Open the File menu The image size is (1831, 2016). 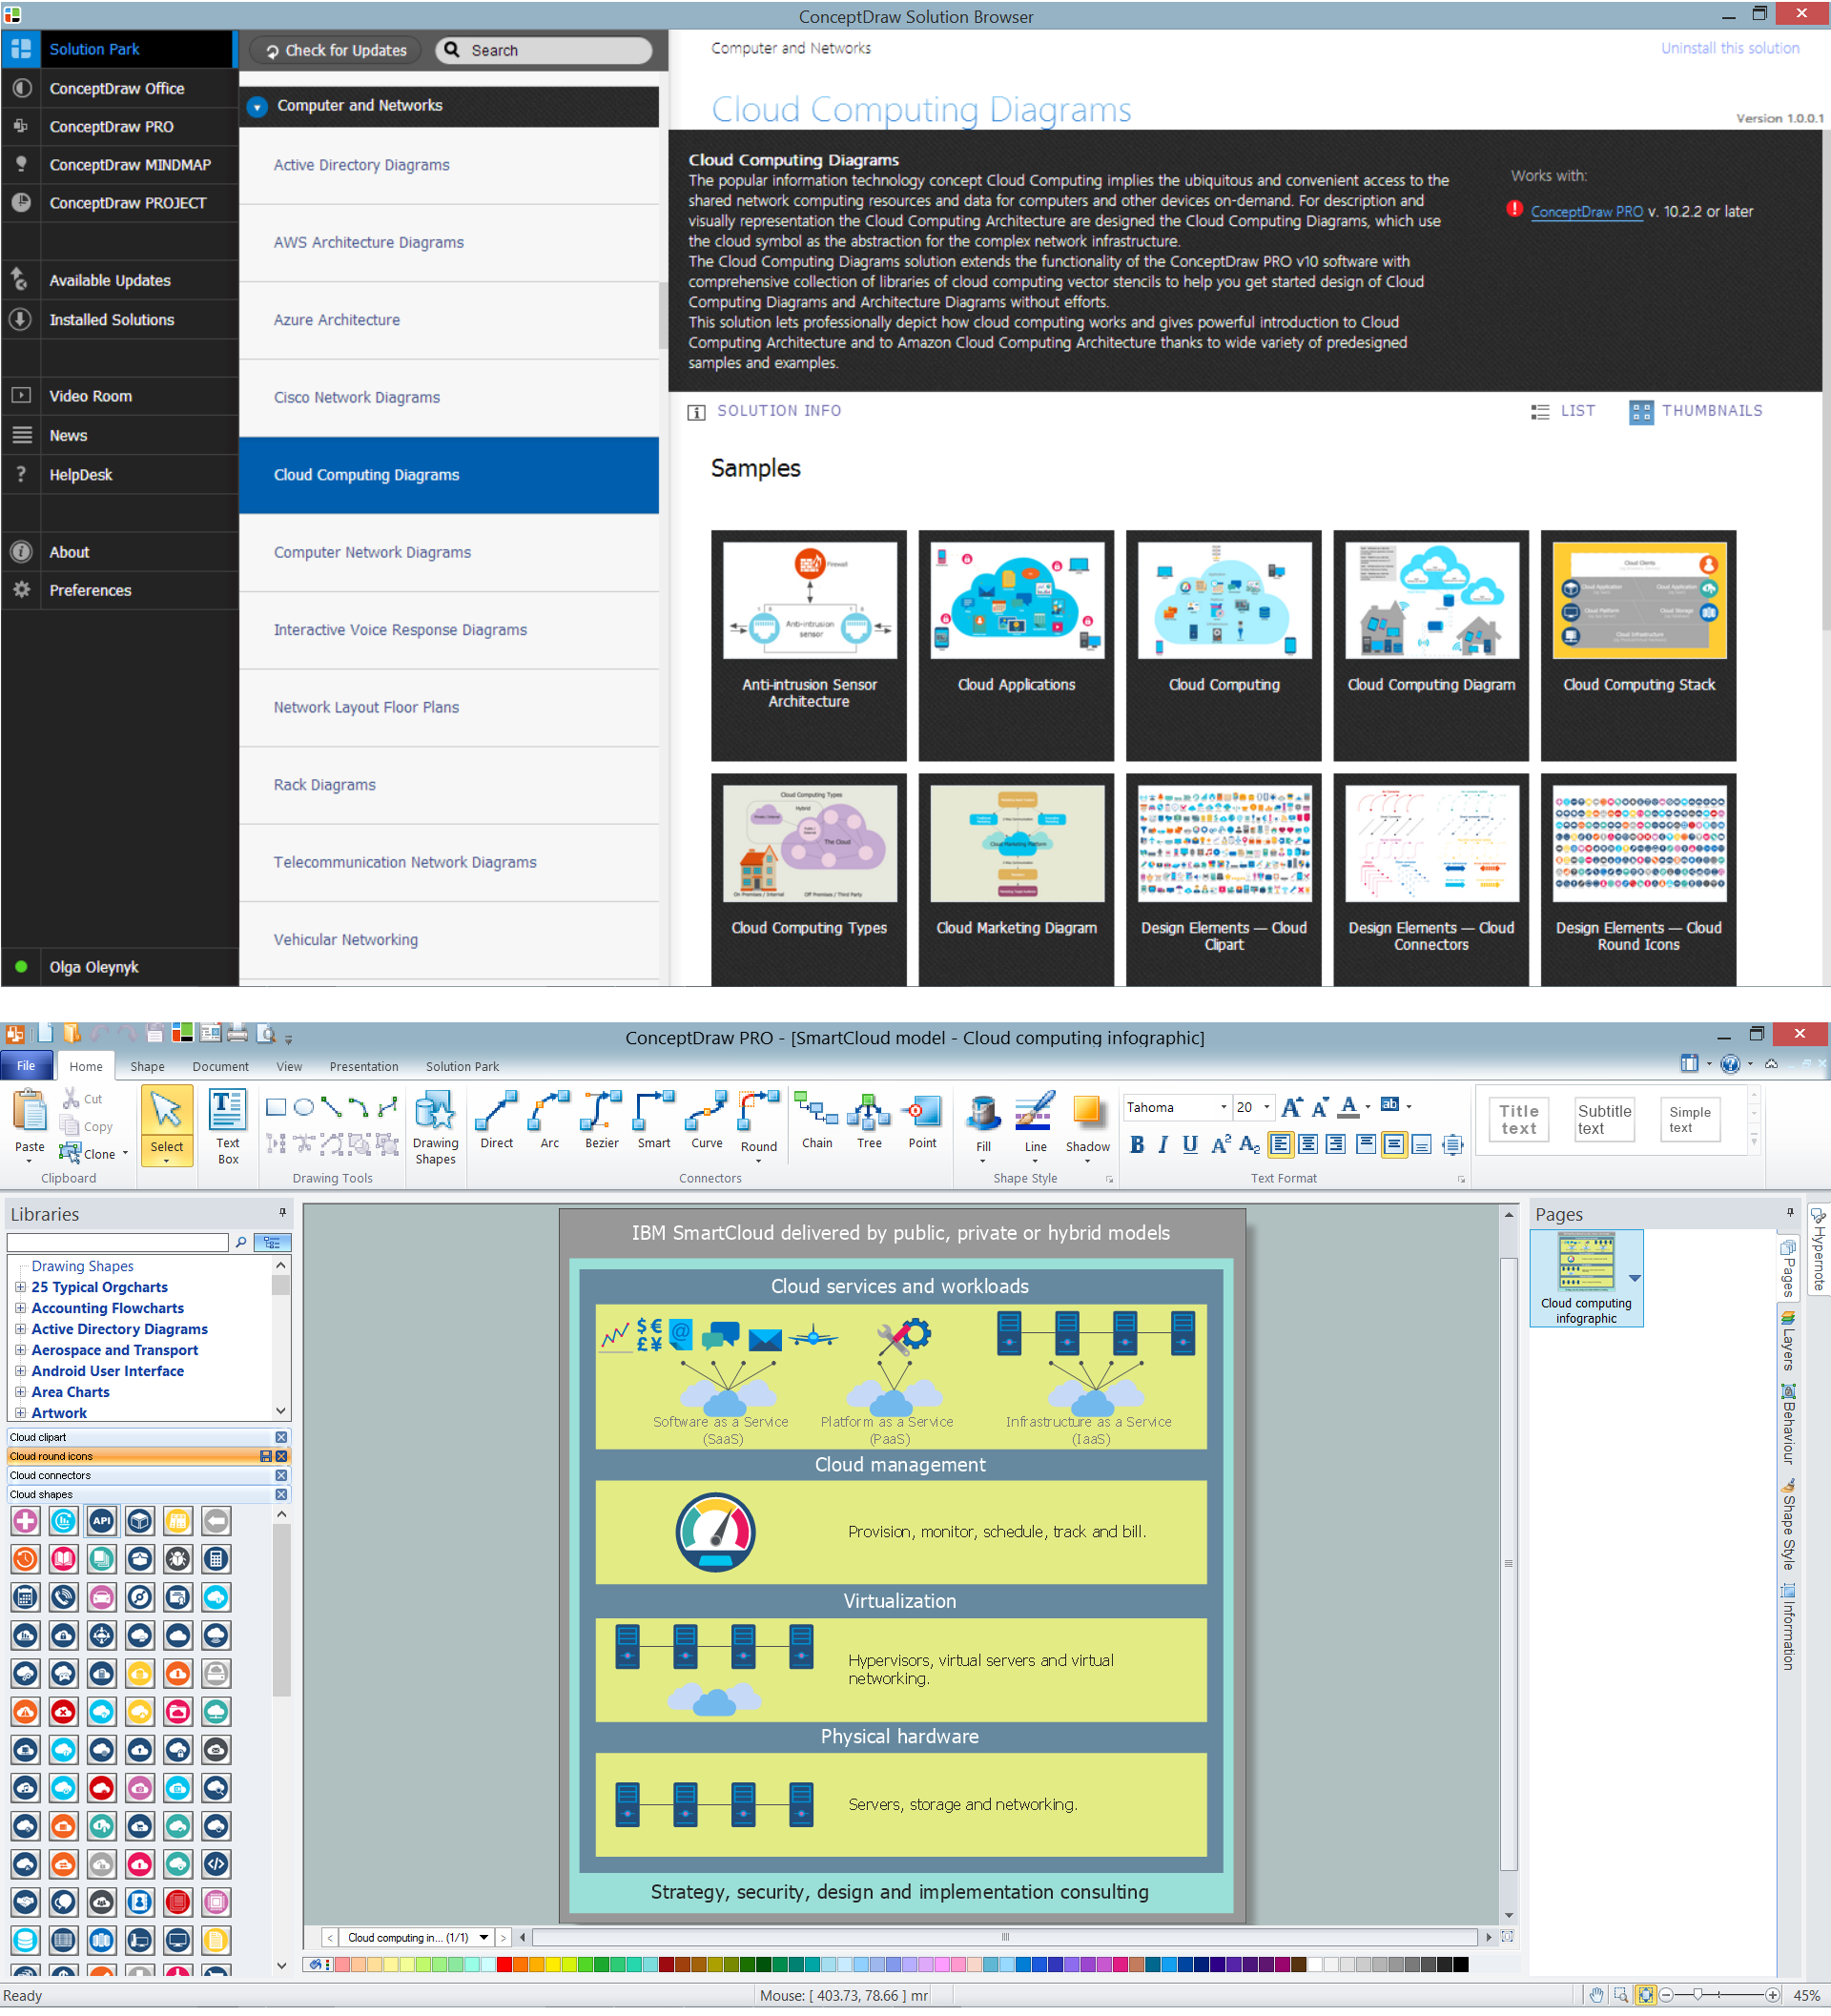point(26,1066)
